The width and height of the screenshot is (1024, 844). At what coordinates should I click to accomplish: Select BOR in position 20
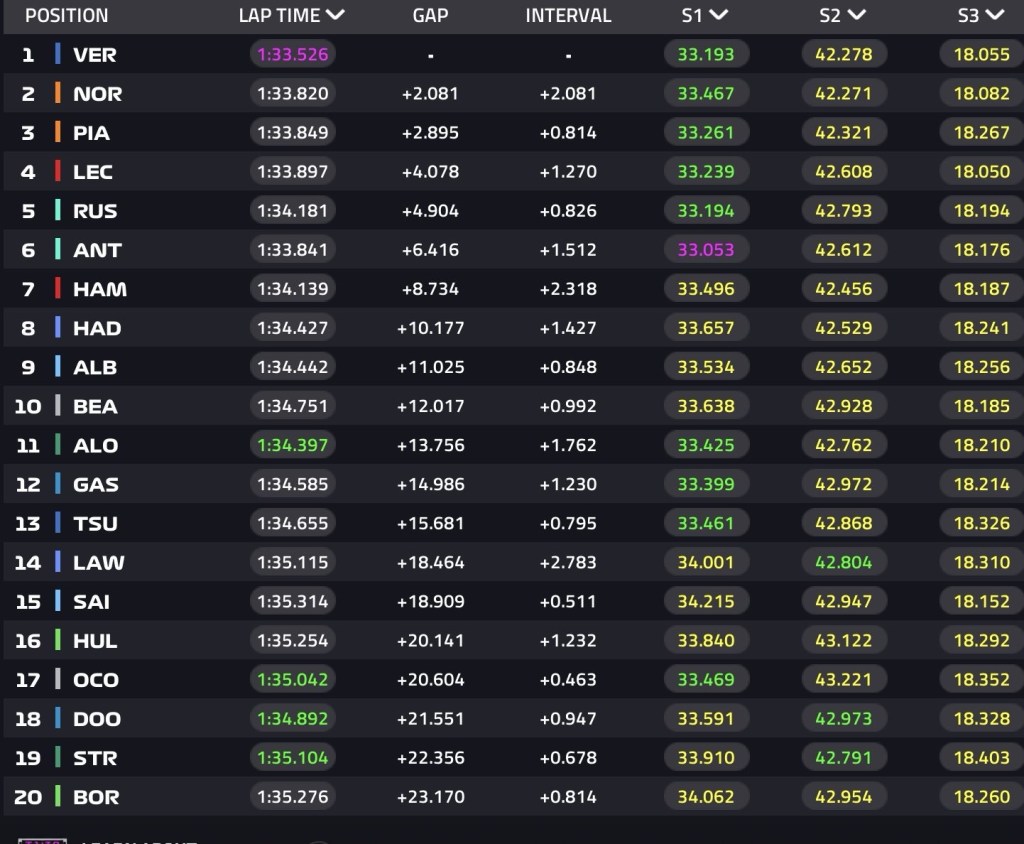coord(96,797)
